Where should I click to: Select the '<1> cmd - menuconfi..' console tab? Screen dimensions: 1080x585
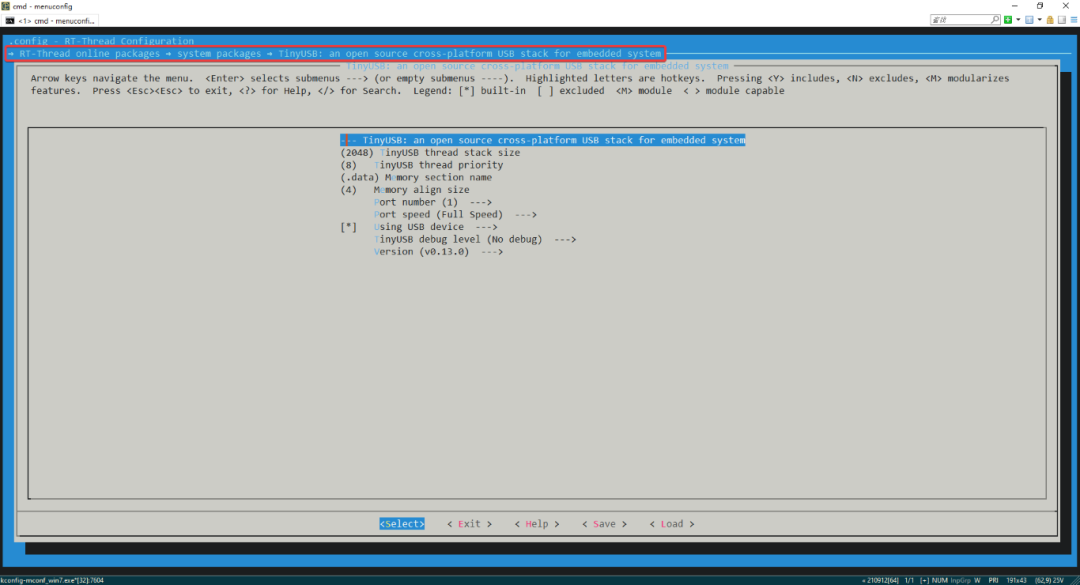coord(50,21)
